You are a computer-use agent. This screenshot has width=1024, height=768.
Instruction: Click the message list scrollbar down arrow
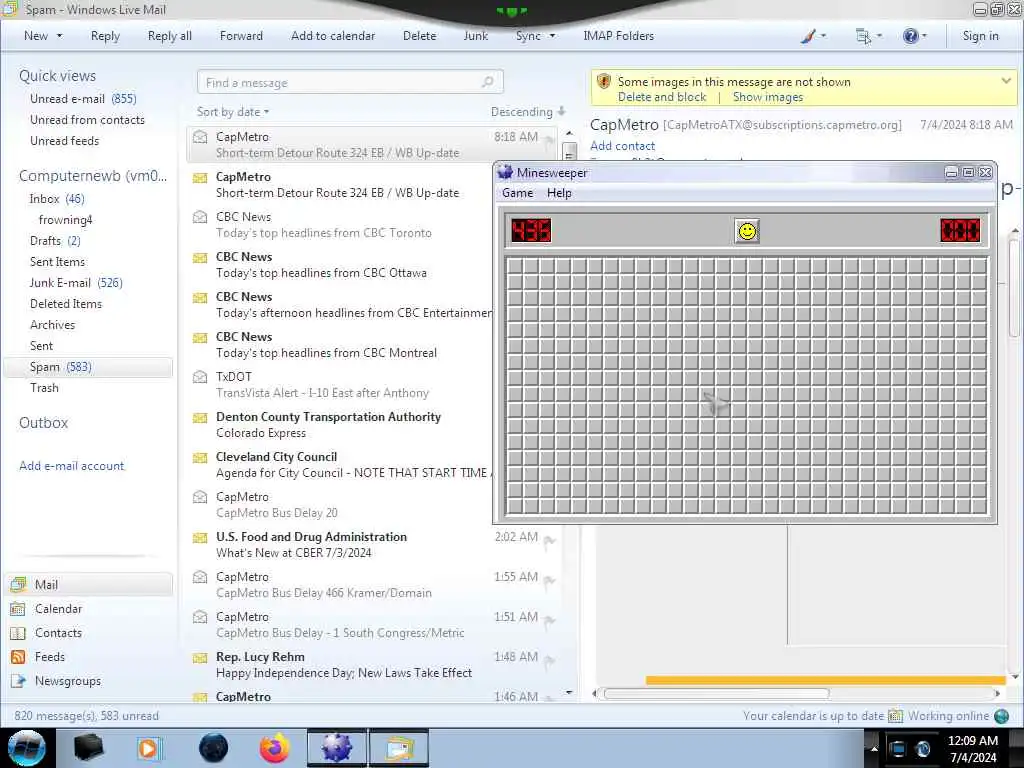(x=569, y=692)
